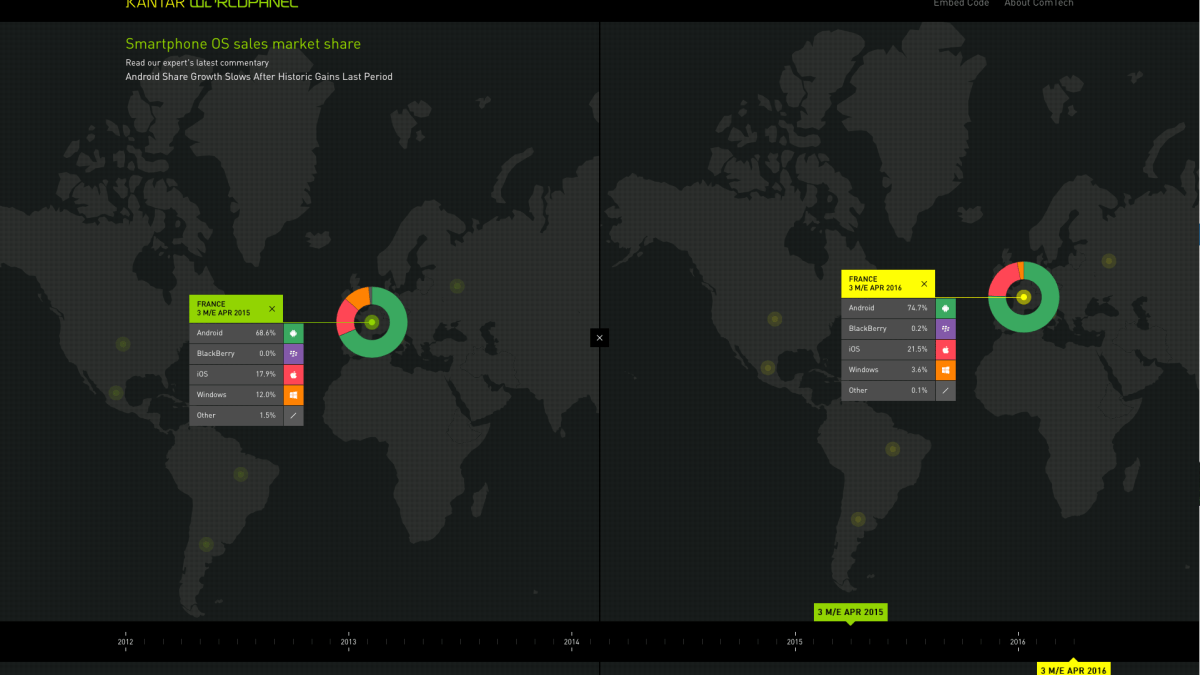Viewport: 1200px width, 675px height.
Task: Open the About ComTech link
Action: click(1038, 4)
